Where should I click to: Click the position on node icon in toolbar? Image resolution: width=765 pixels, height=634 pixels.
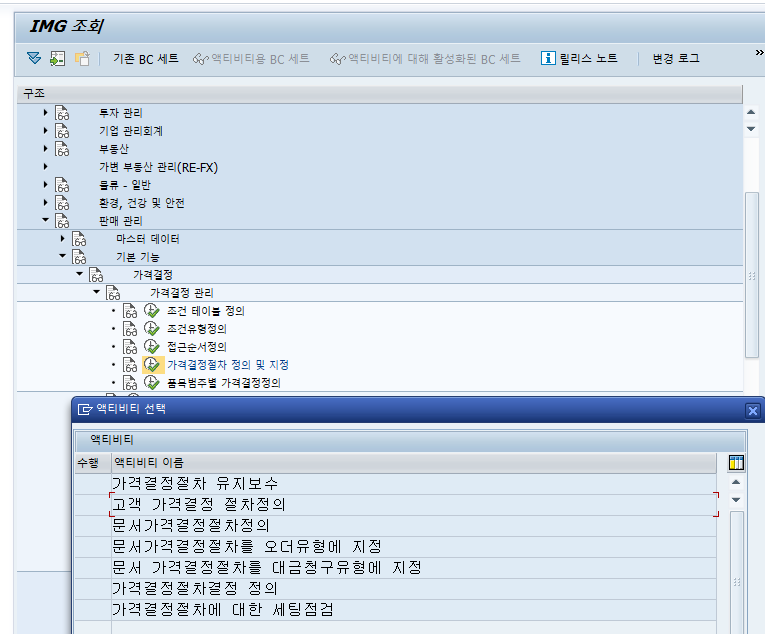[58, 59]
